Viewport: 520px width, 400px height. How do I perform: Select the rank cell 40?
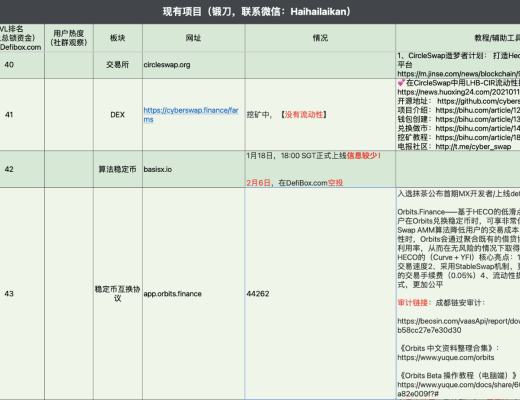[22, 65]
